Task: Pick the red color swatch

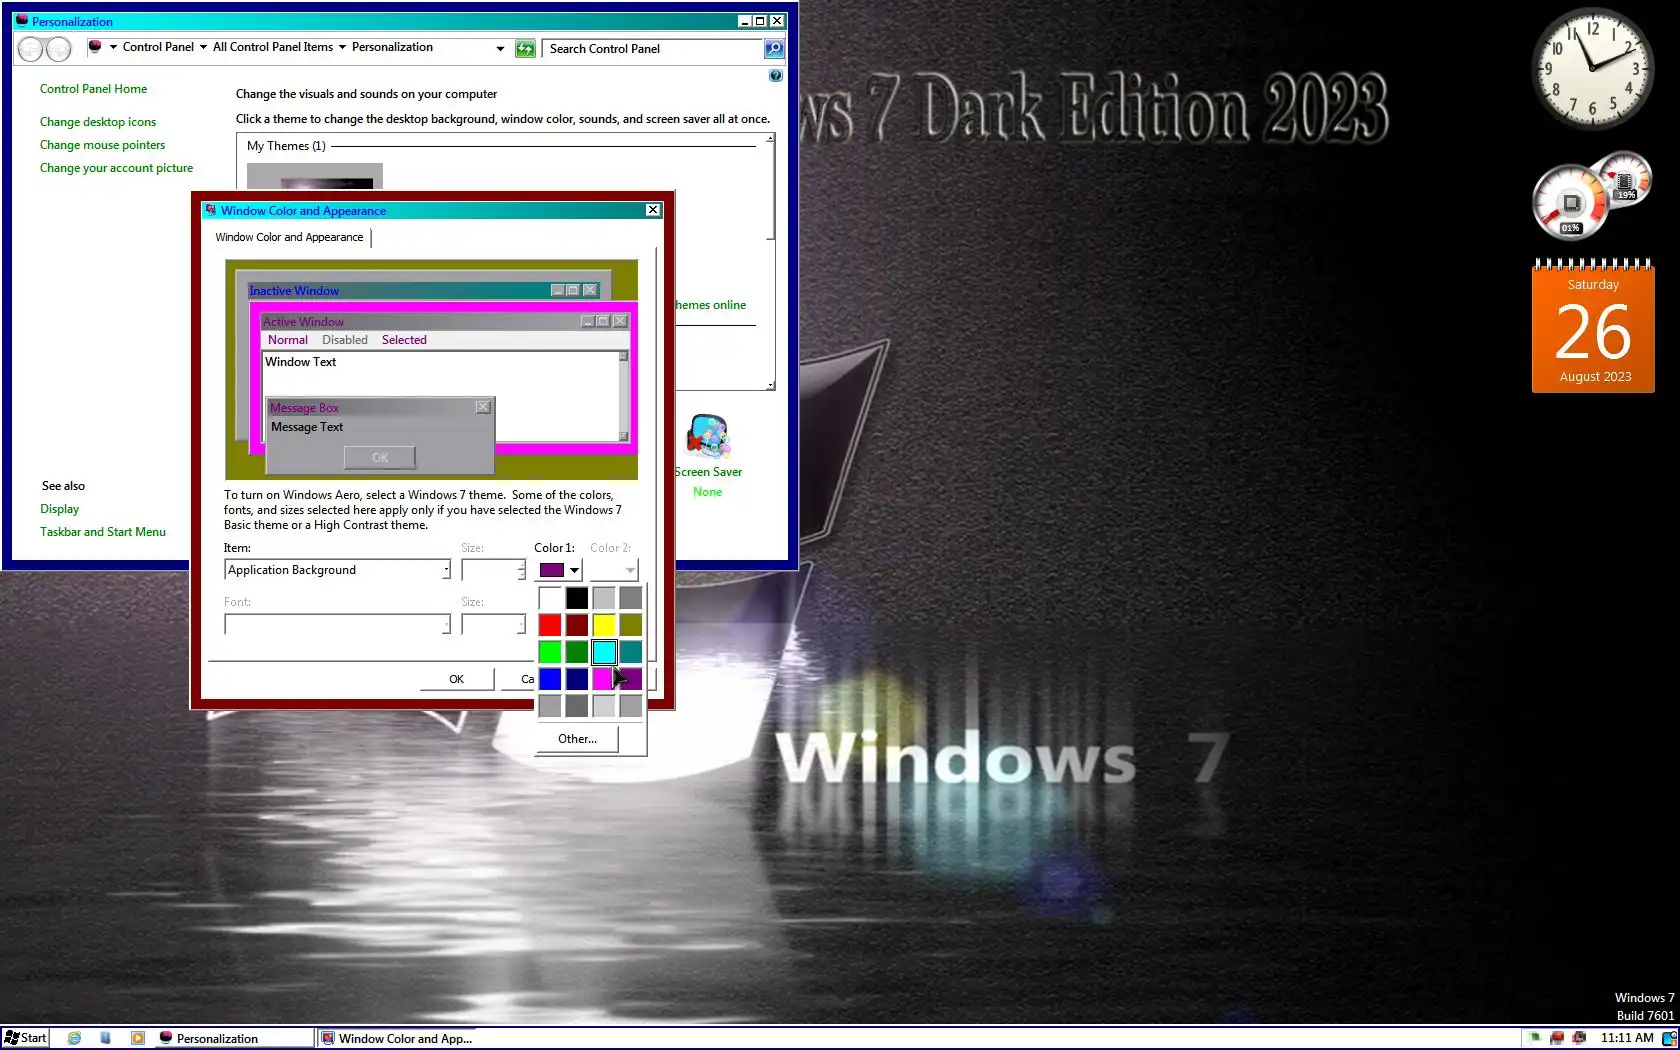Action: tap(550, 625)
